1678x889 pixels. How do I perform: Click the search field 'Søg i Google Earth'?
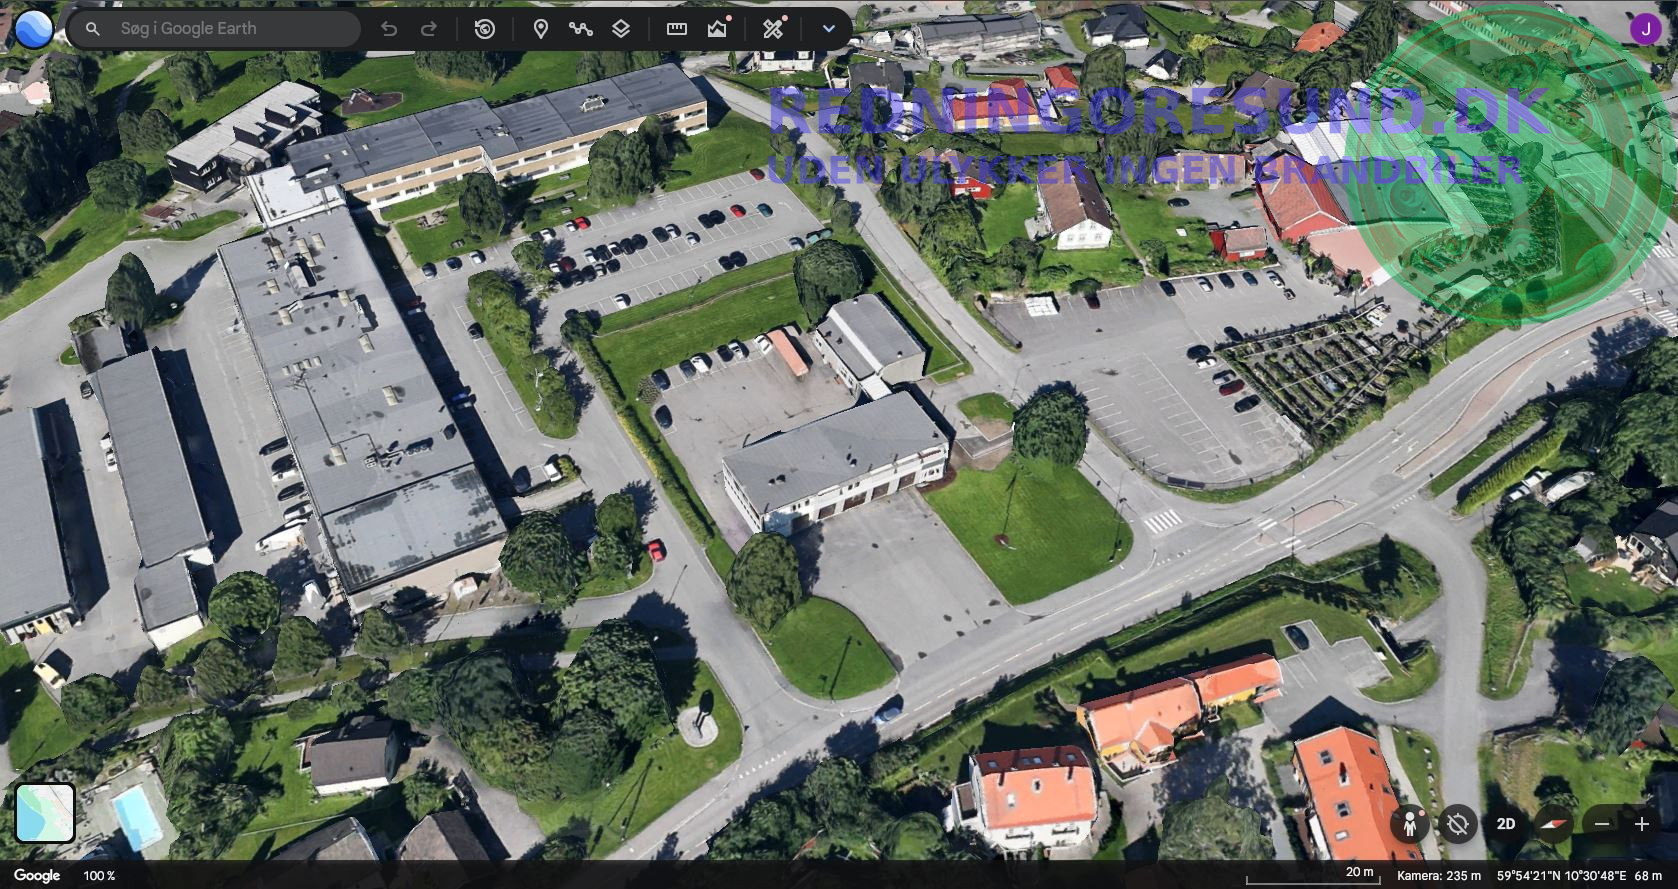point(230,29)
